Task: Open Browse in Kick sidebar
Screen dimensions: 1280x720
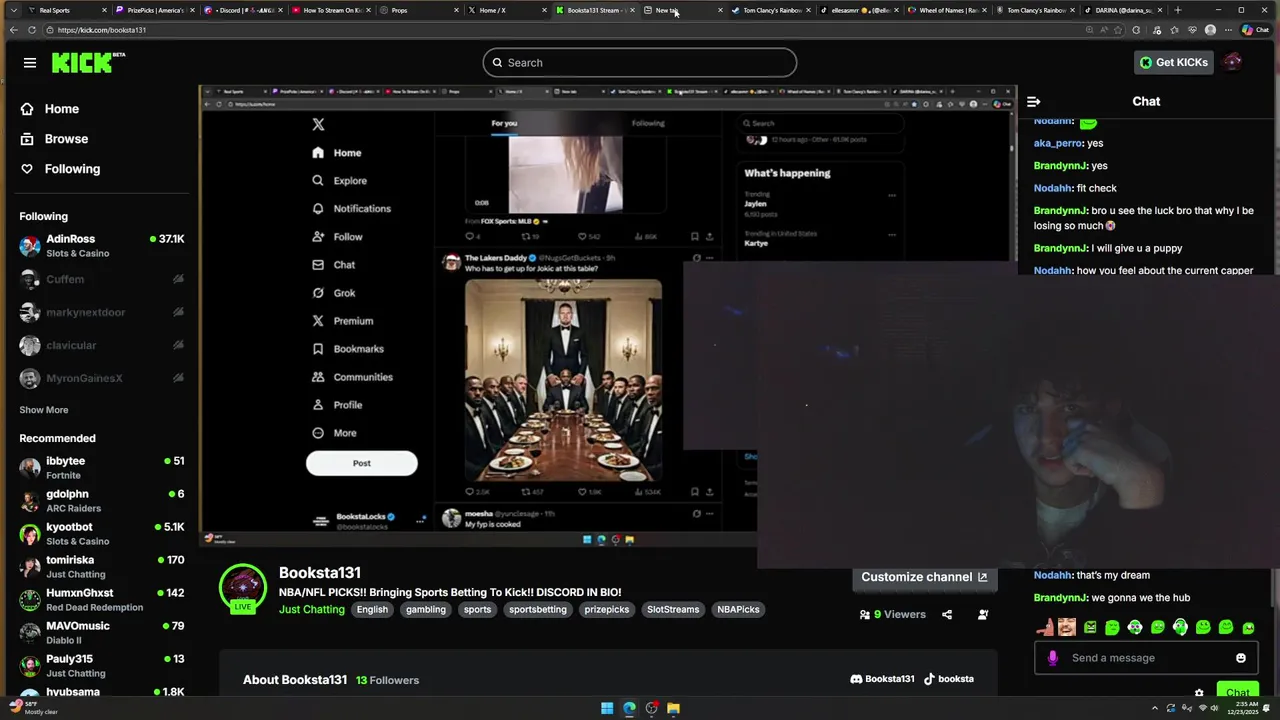Action: pyautogui.click(x=54, y=139)
